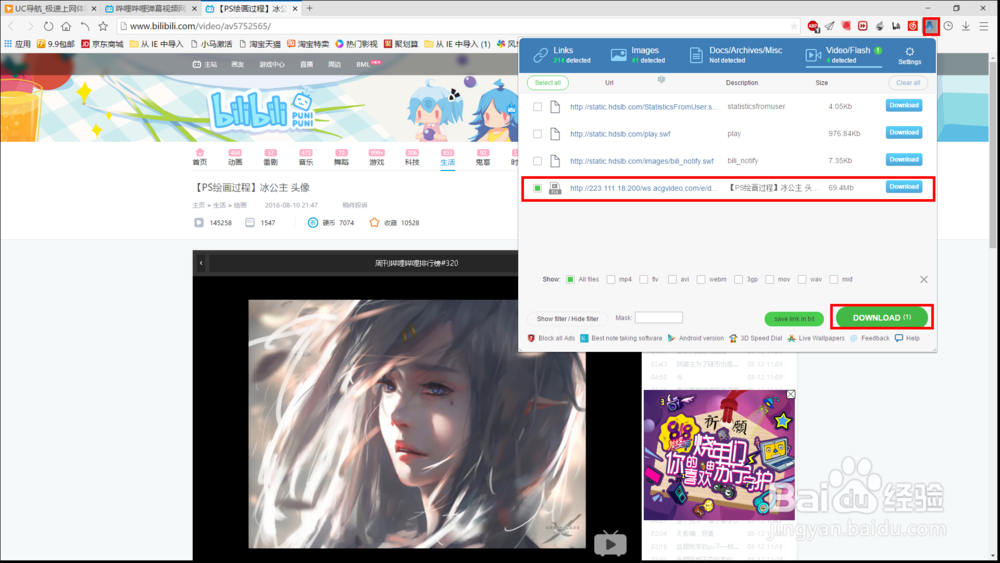Switch to the 哔哩哔哩弹幕视频网 browser tab
Image resolution: width=1000 pixels, height=563 pixels.
pos(152,8)
